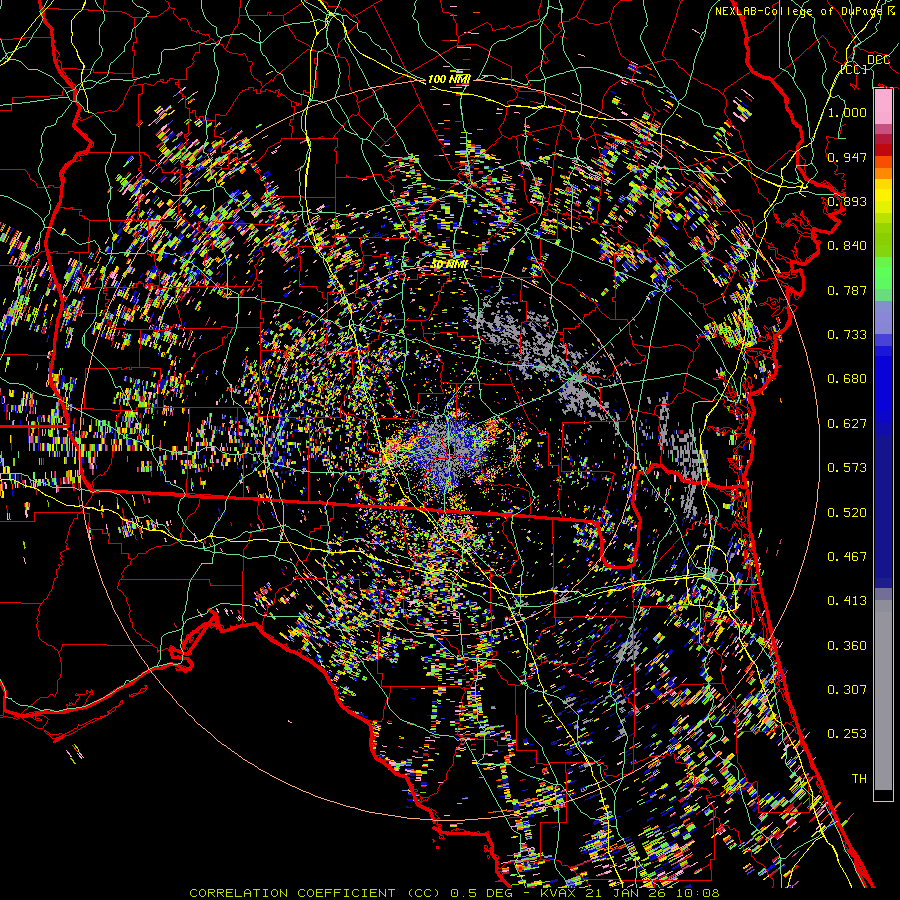This screenshot has width=900, height=900.
Task: Click the DEC label above the legend
Action: coord(878,59)
